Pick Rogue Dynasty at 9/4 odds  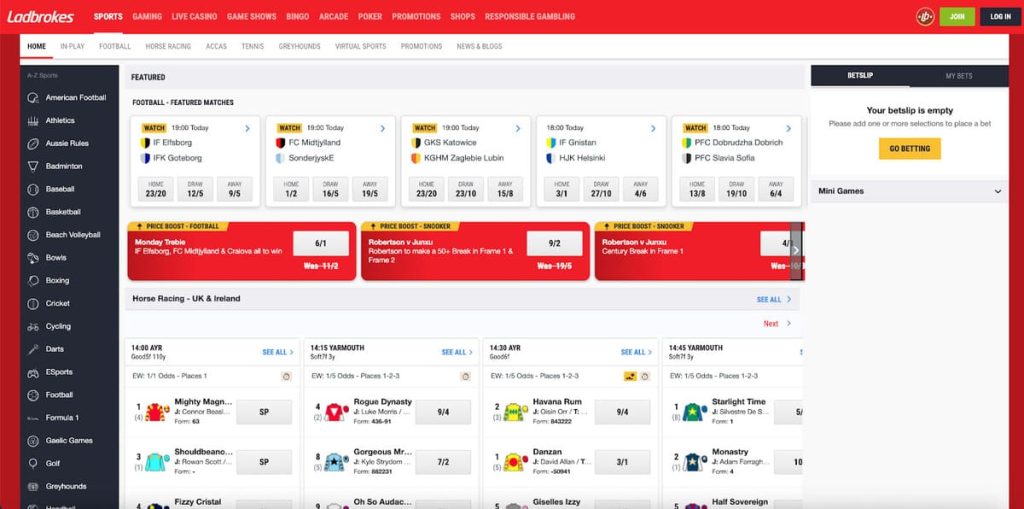pos(442,412)
